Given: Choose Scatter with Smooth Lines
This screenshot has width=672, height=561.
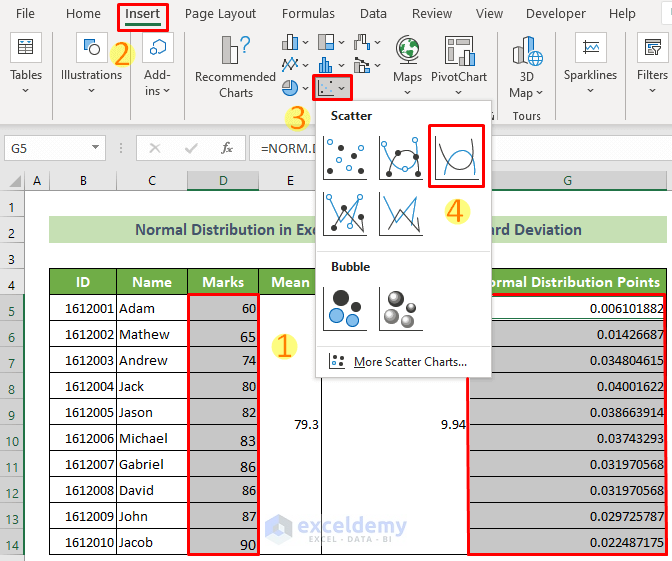Looking at the screenshot, I should pos(456,157).
